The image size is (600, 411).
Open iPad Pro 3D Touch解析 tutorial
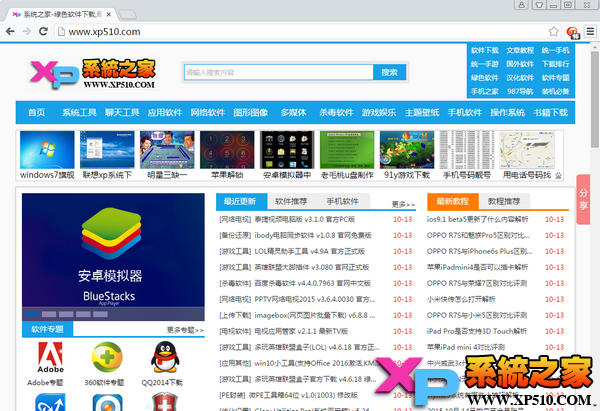pyautogui.click(x=477, y=331)
